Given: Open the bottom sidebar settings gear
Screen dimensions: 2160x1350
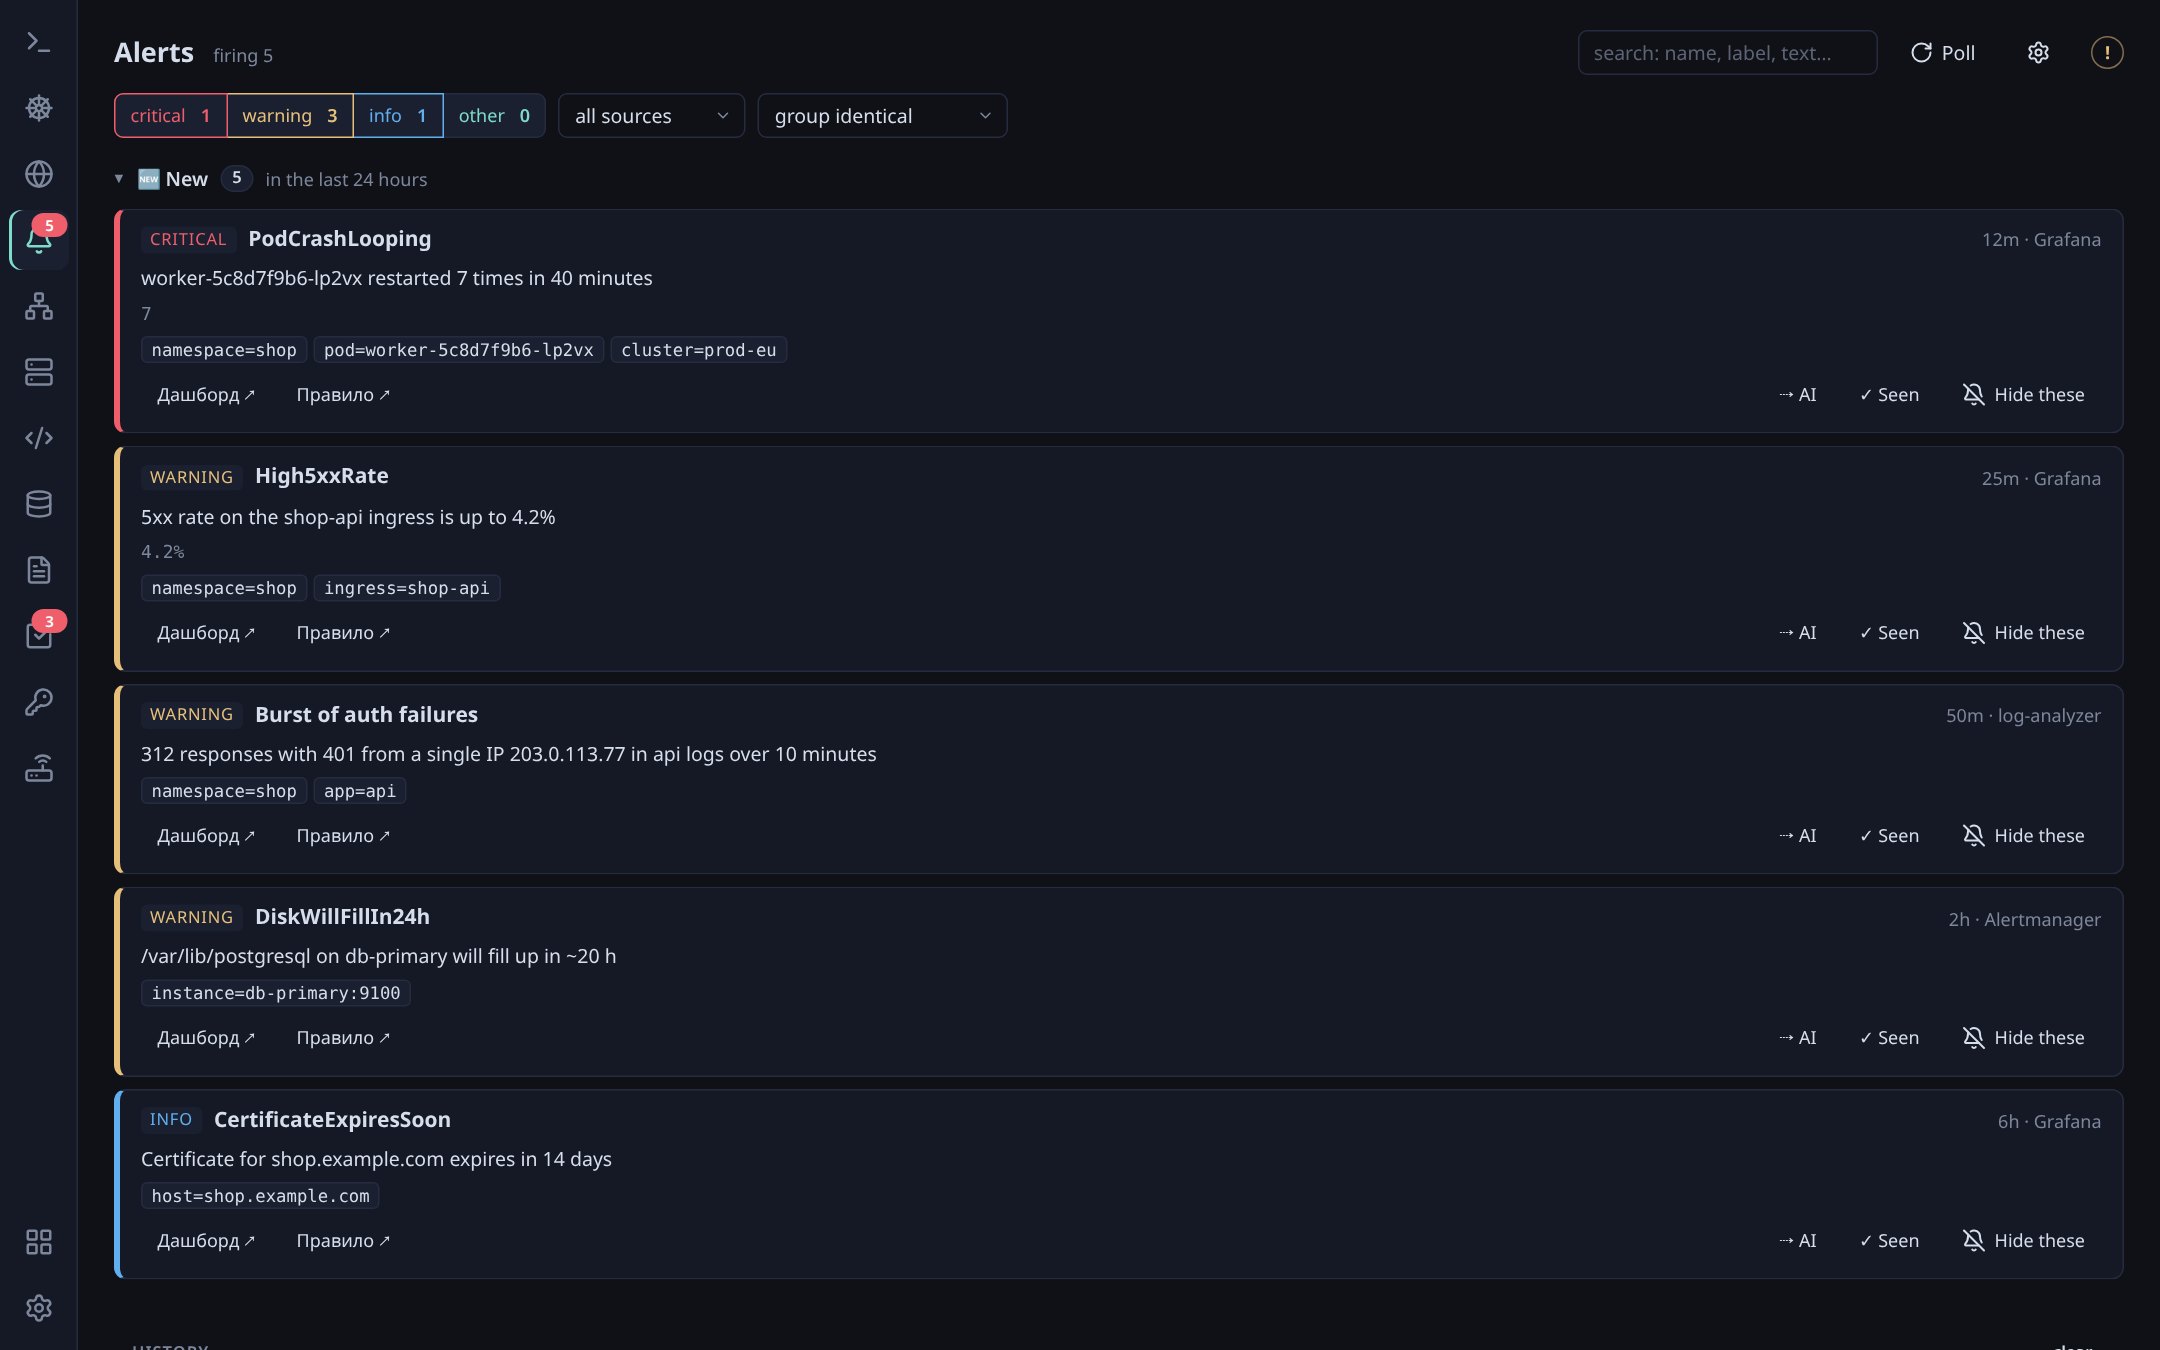Looking at the screenshot, I should [38, 1308].
